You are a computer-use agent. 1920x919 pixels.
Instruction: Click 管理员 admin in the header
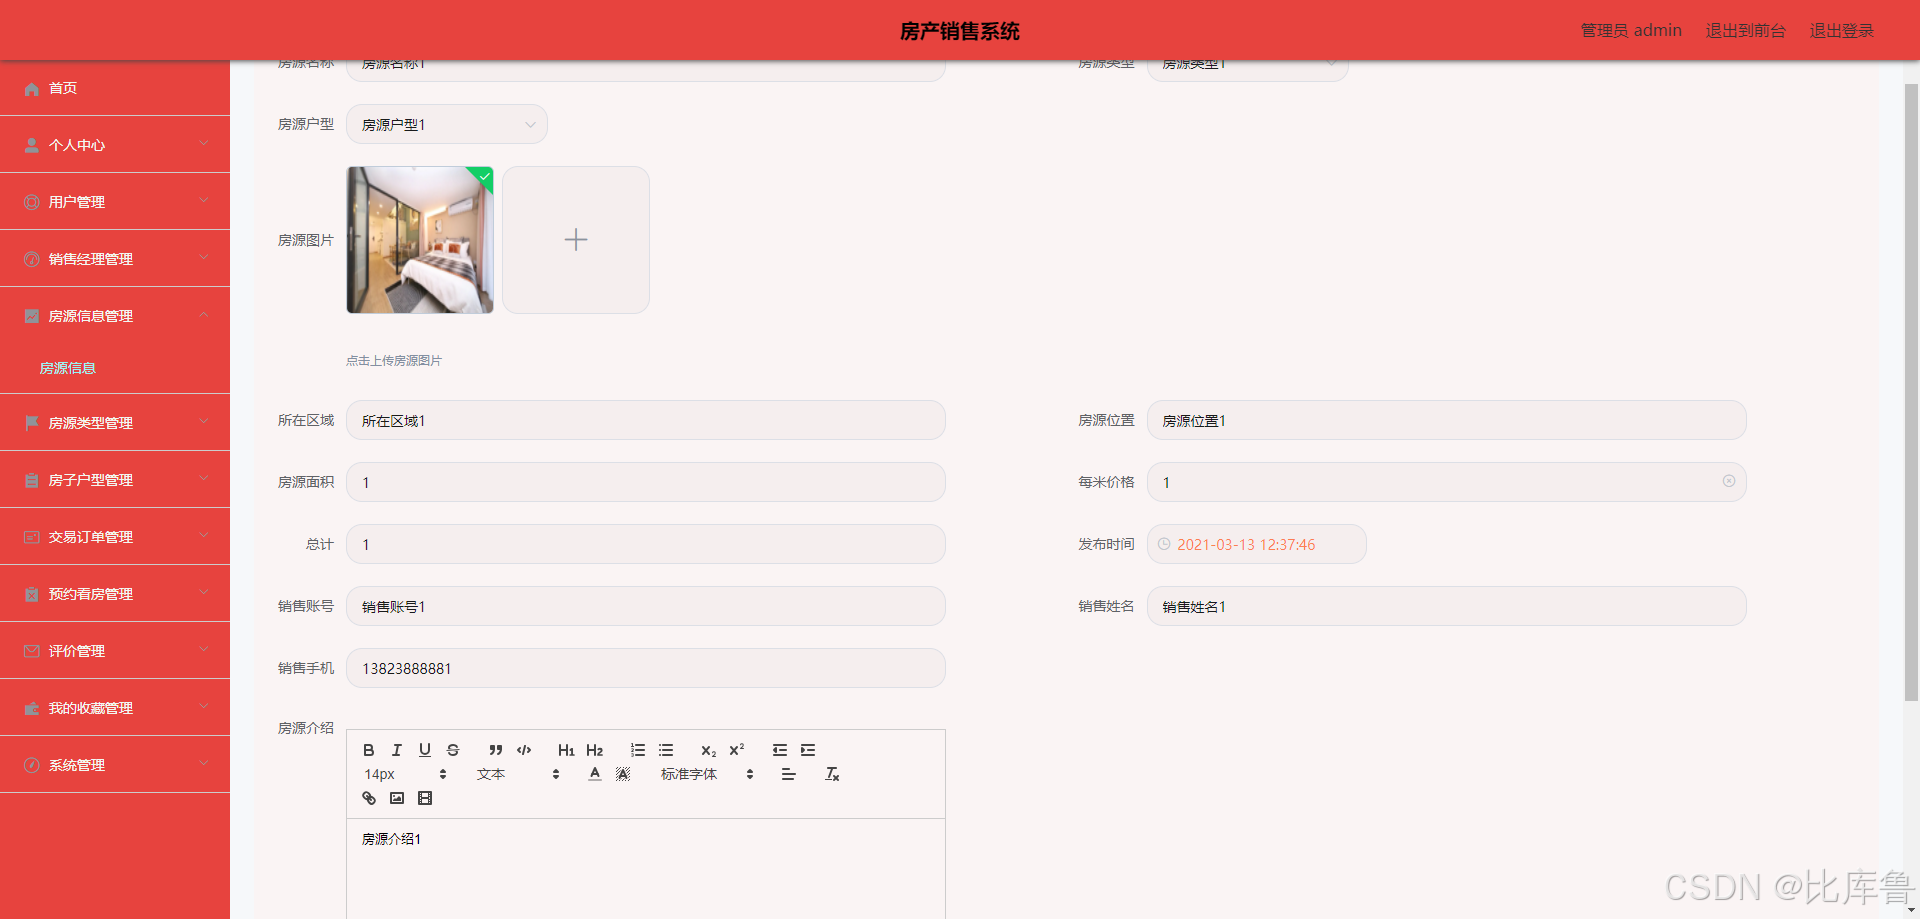tap(1631, 31)
